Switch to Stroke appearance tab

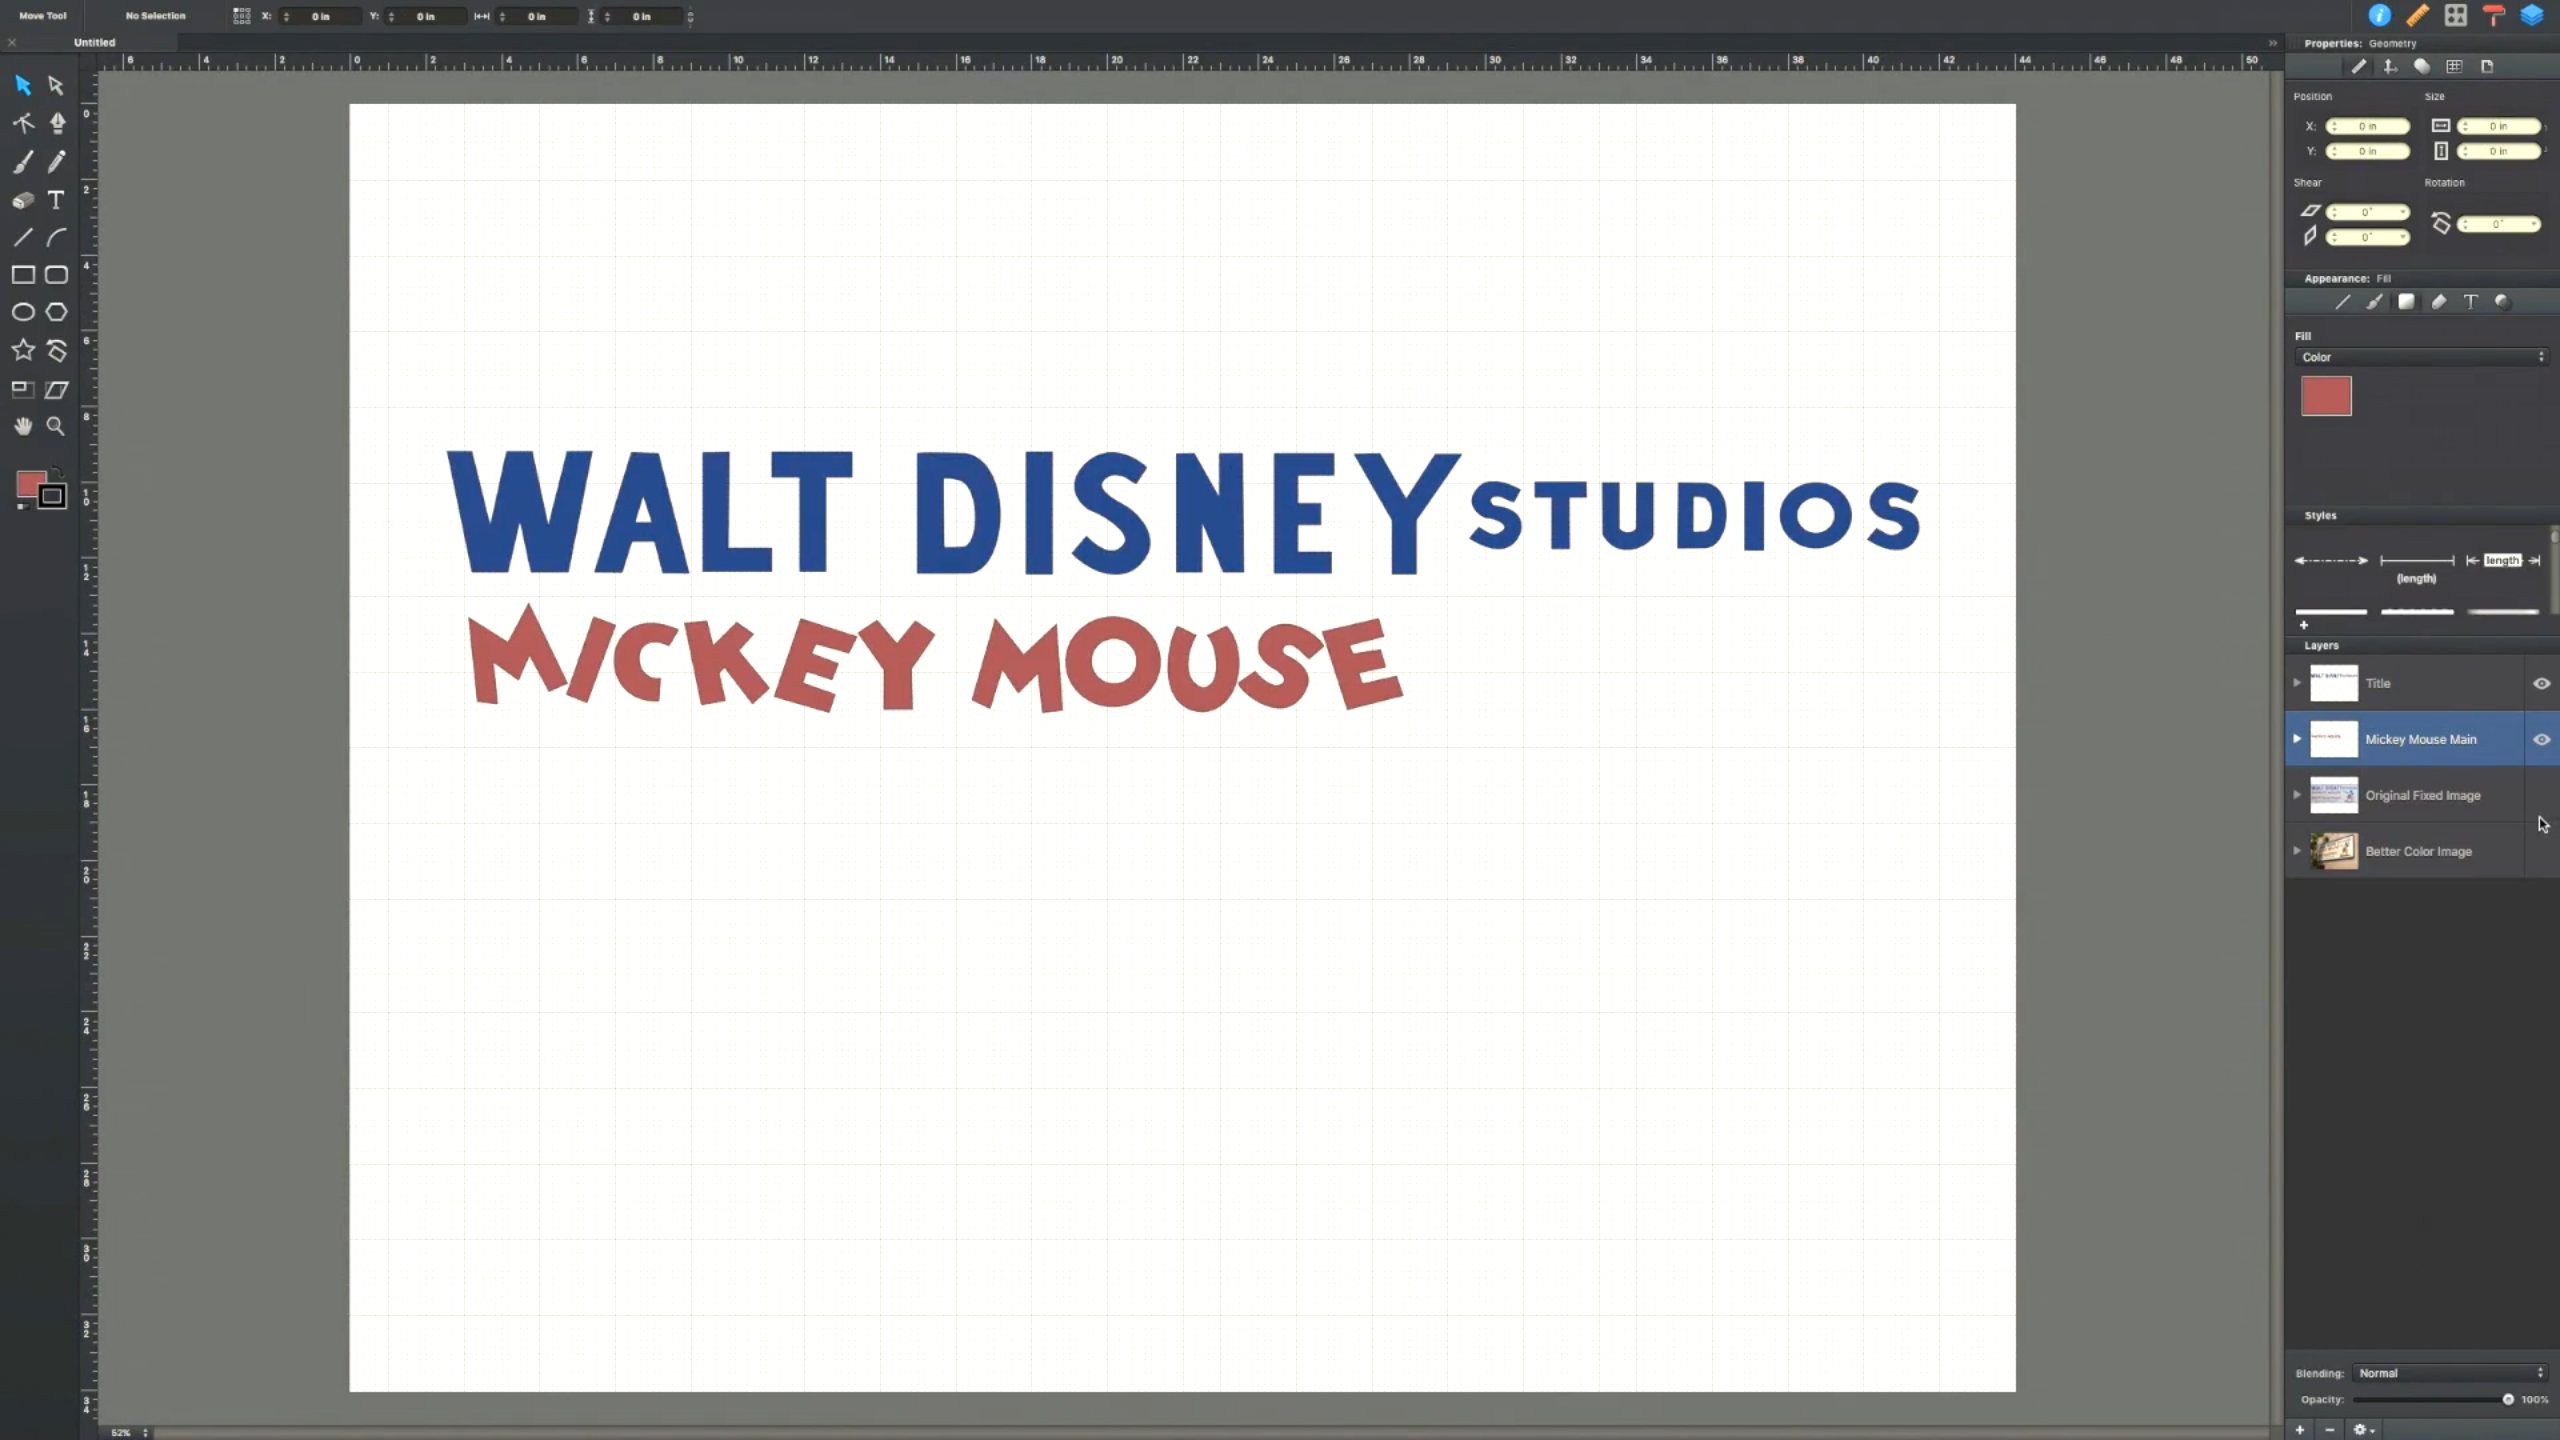(2342, 301)
